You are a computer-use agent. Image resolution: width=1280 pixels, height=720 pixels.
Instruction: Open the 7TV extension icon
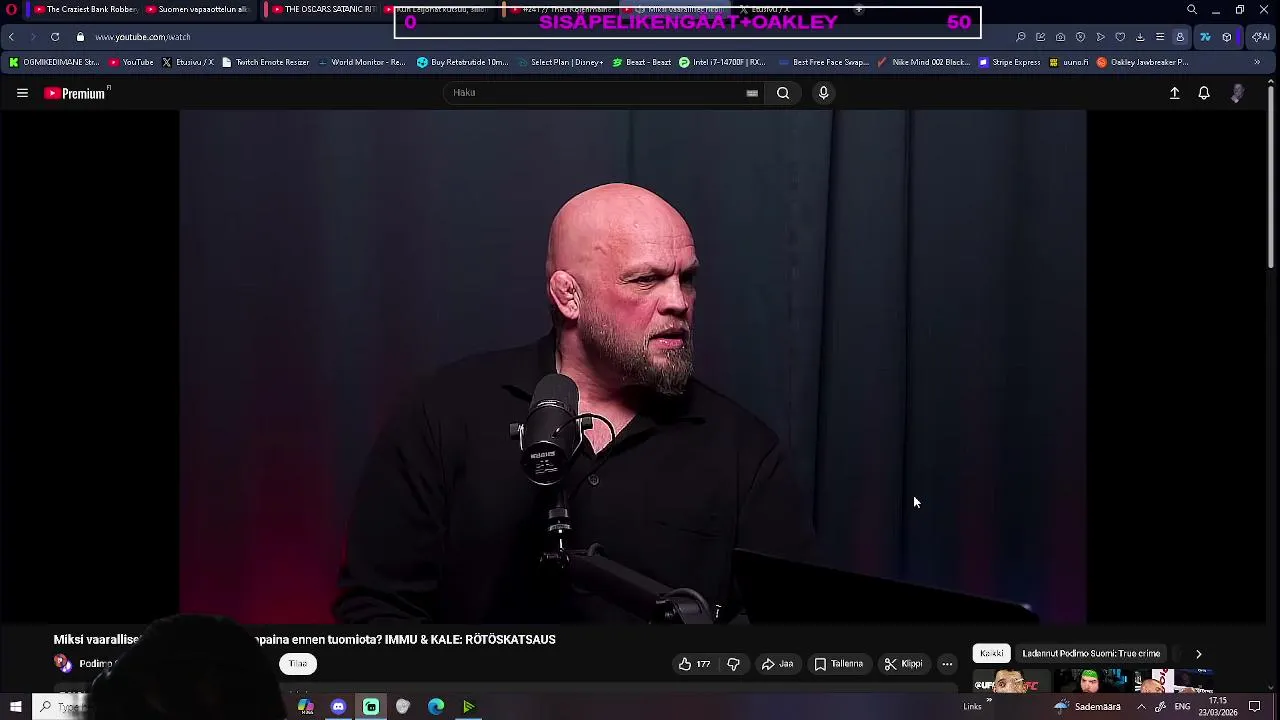[1205, 37]
